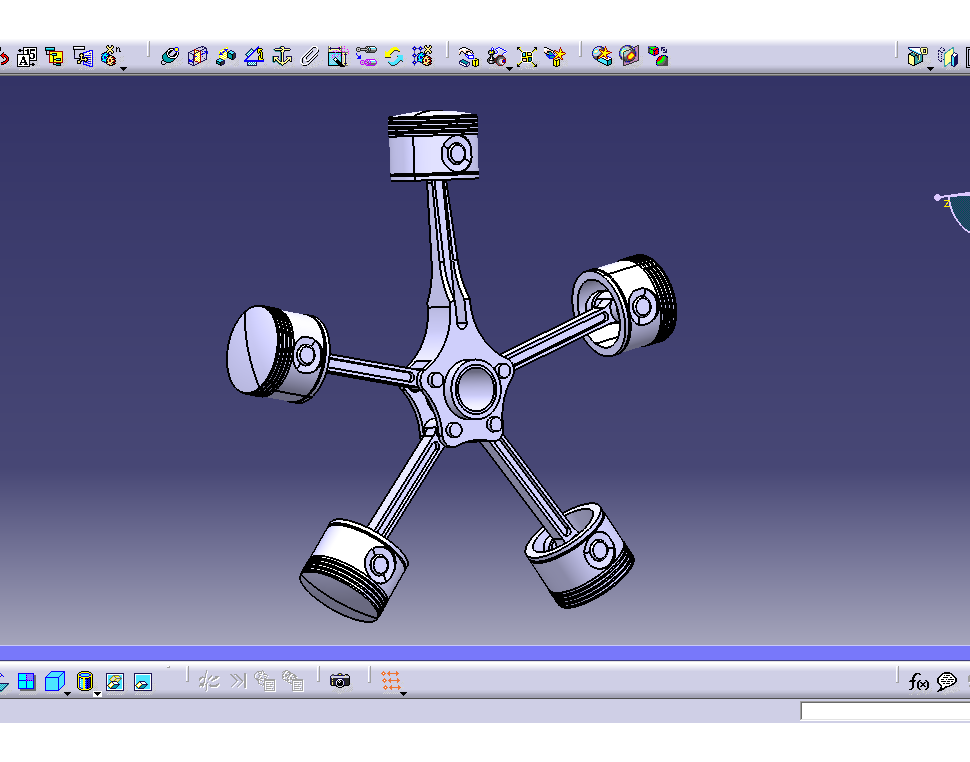970x762 pixels.
Task: Select the central hub of the master rod
Action: pos(474,387)
